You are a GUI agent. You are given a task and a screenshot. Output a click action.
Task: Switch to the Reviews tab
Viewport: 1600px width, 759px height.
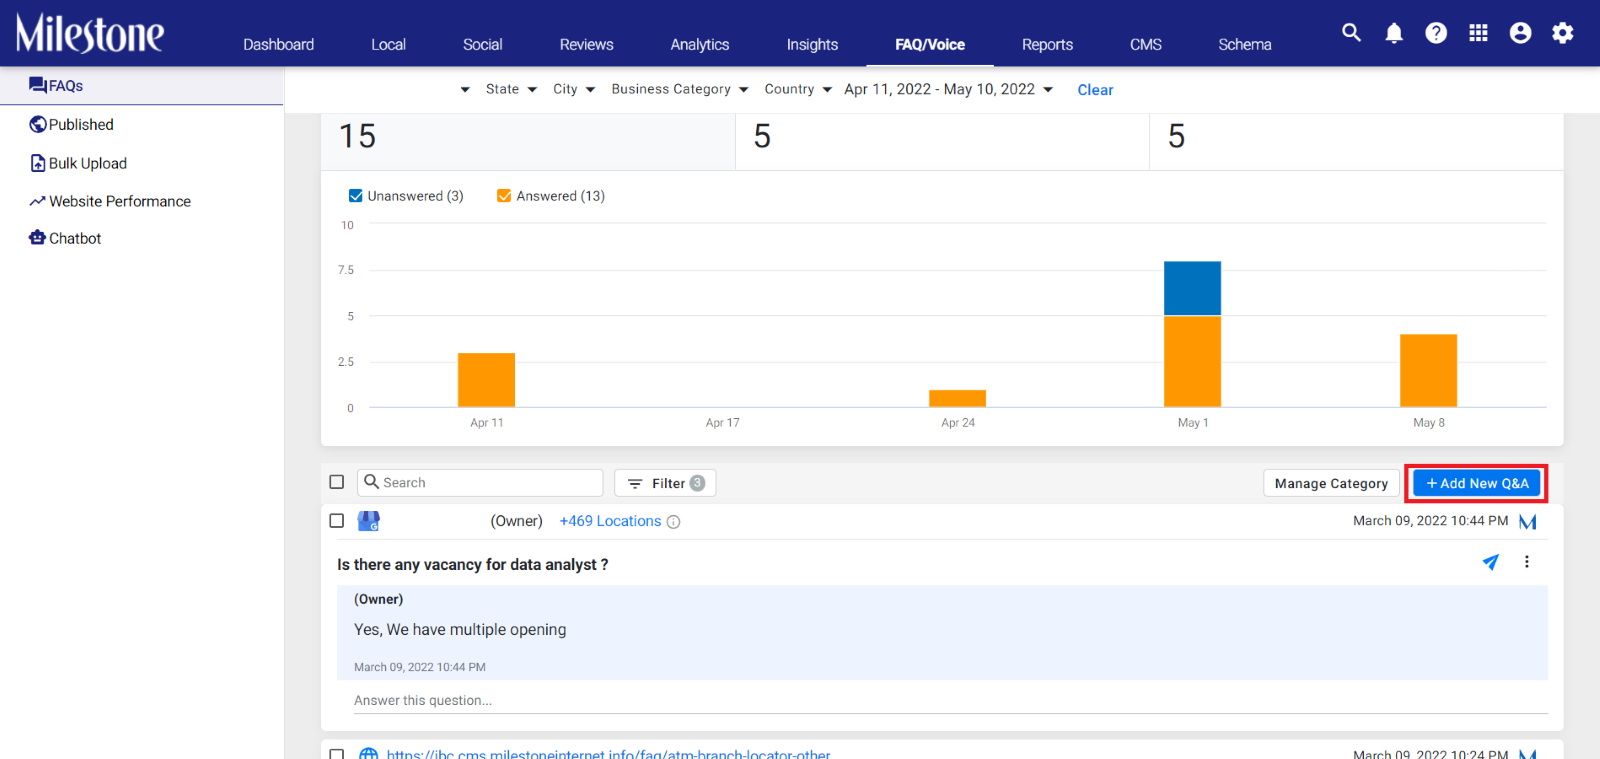(586, 44)
